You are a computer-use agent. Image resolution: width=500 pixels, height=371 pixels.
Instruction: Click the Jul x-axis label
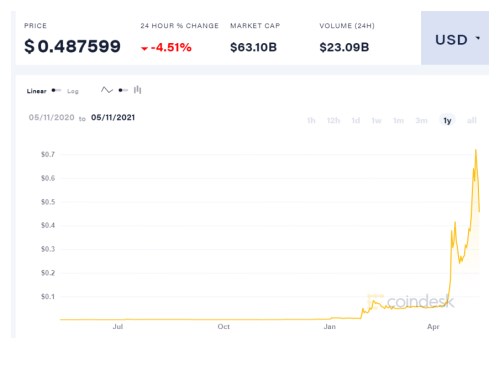(x=118, y=327)
